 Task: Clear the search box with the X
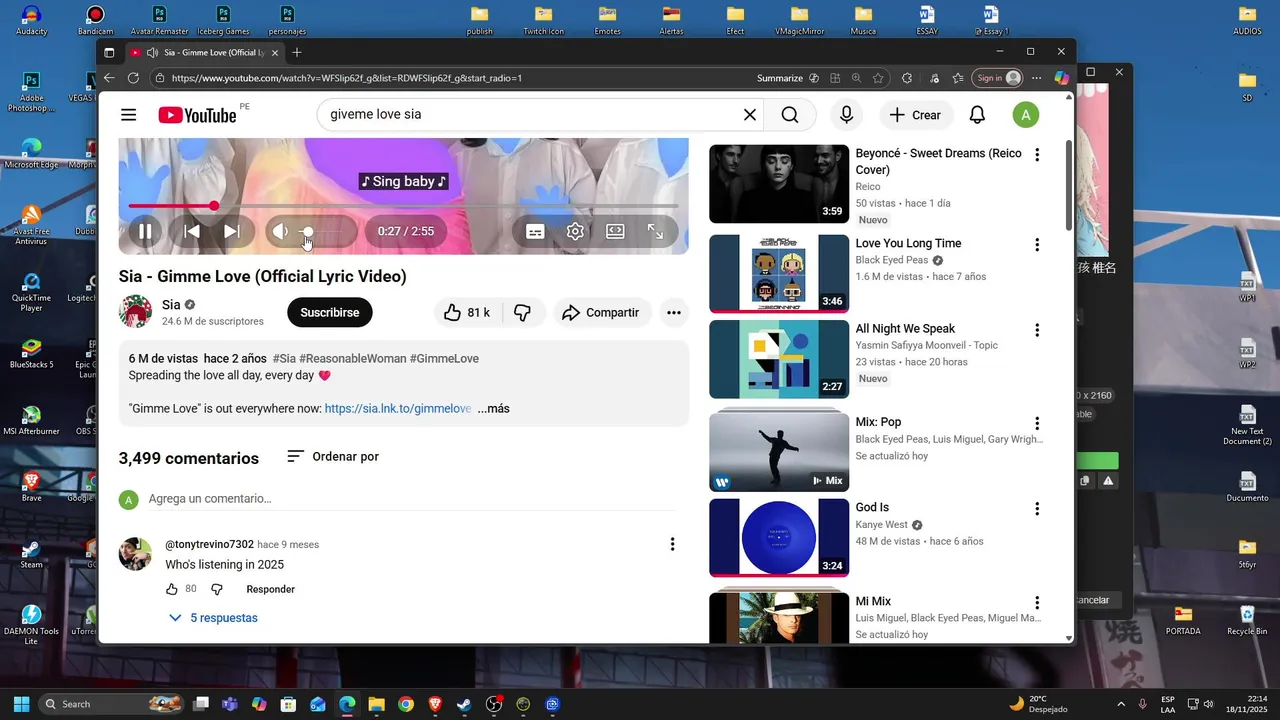[749, 115]
